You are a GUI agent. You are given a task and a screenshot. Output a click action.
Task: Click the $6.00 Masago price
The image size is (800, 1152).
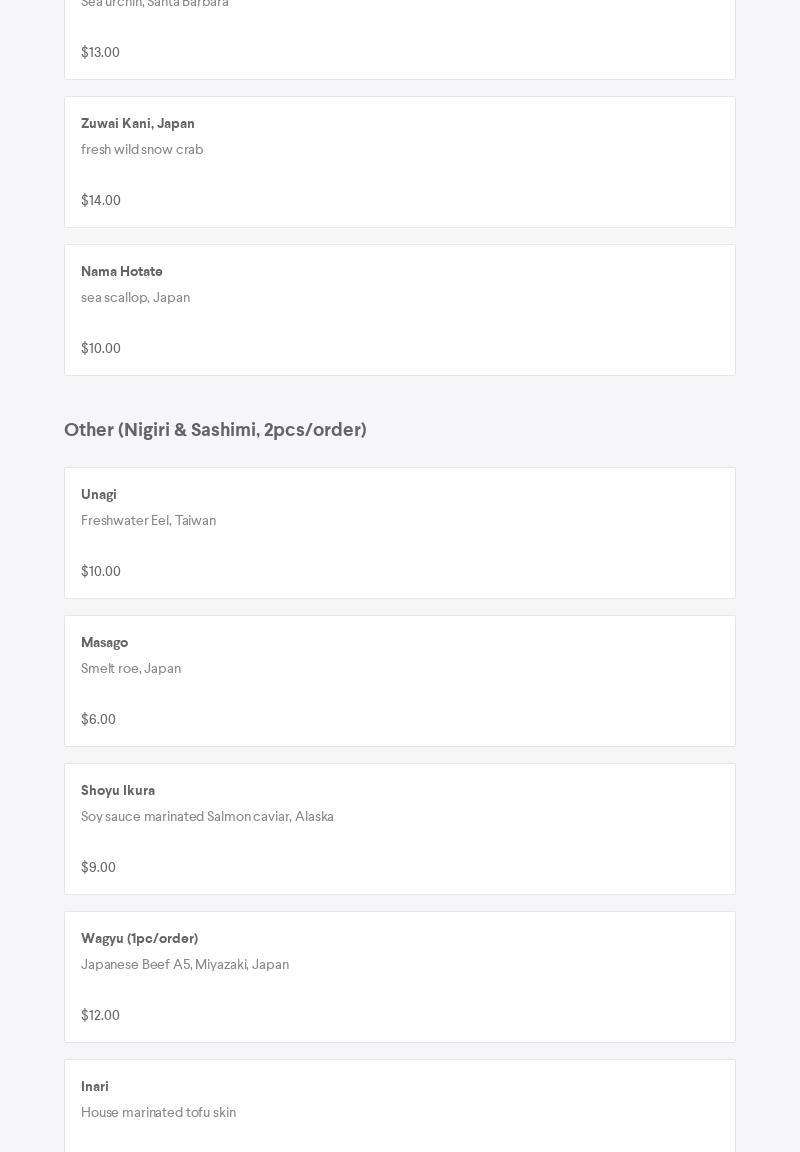[98, 720]
